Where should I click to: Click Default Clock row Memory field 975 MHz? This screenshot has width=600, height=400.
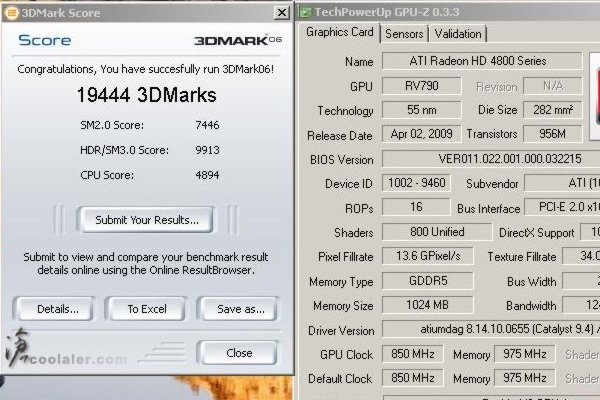pyautogui.click(x=525, y=378)
